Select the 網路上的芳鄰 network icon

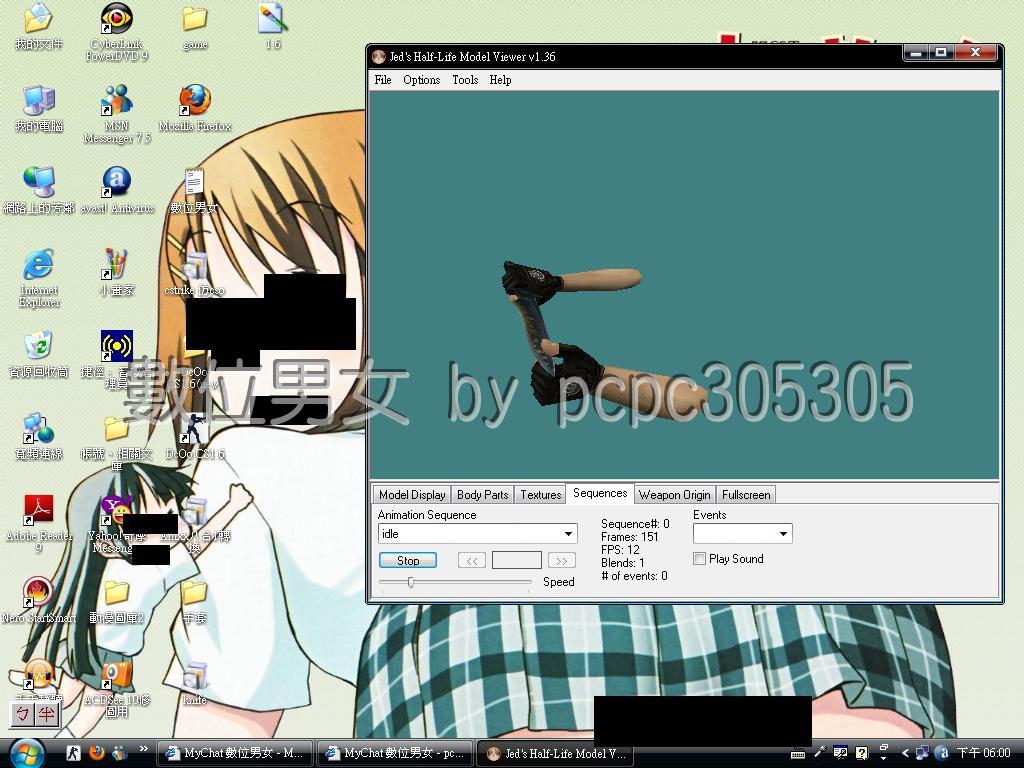[x=39, y=190]
